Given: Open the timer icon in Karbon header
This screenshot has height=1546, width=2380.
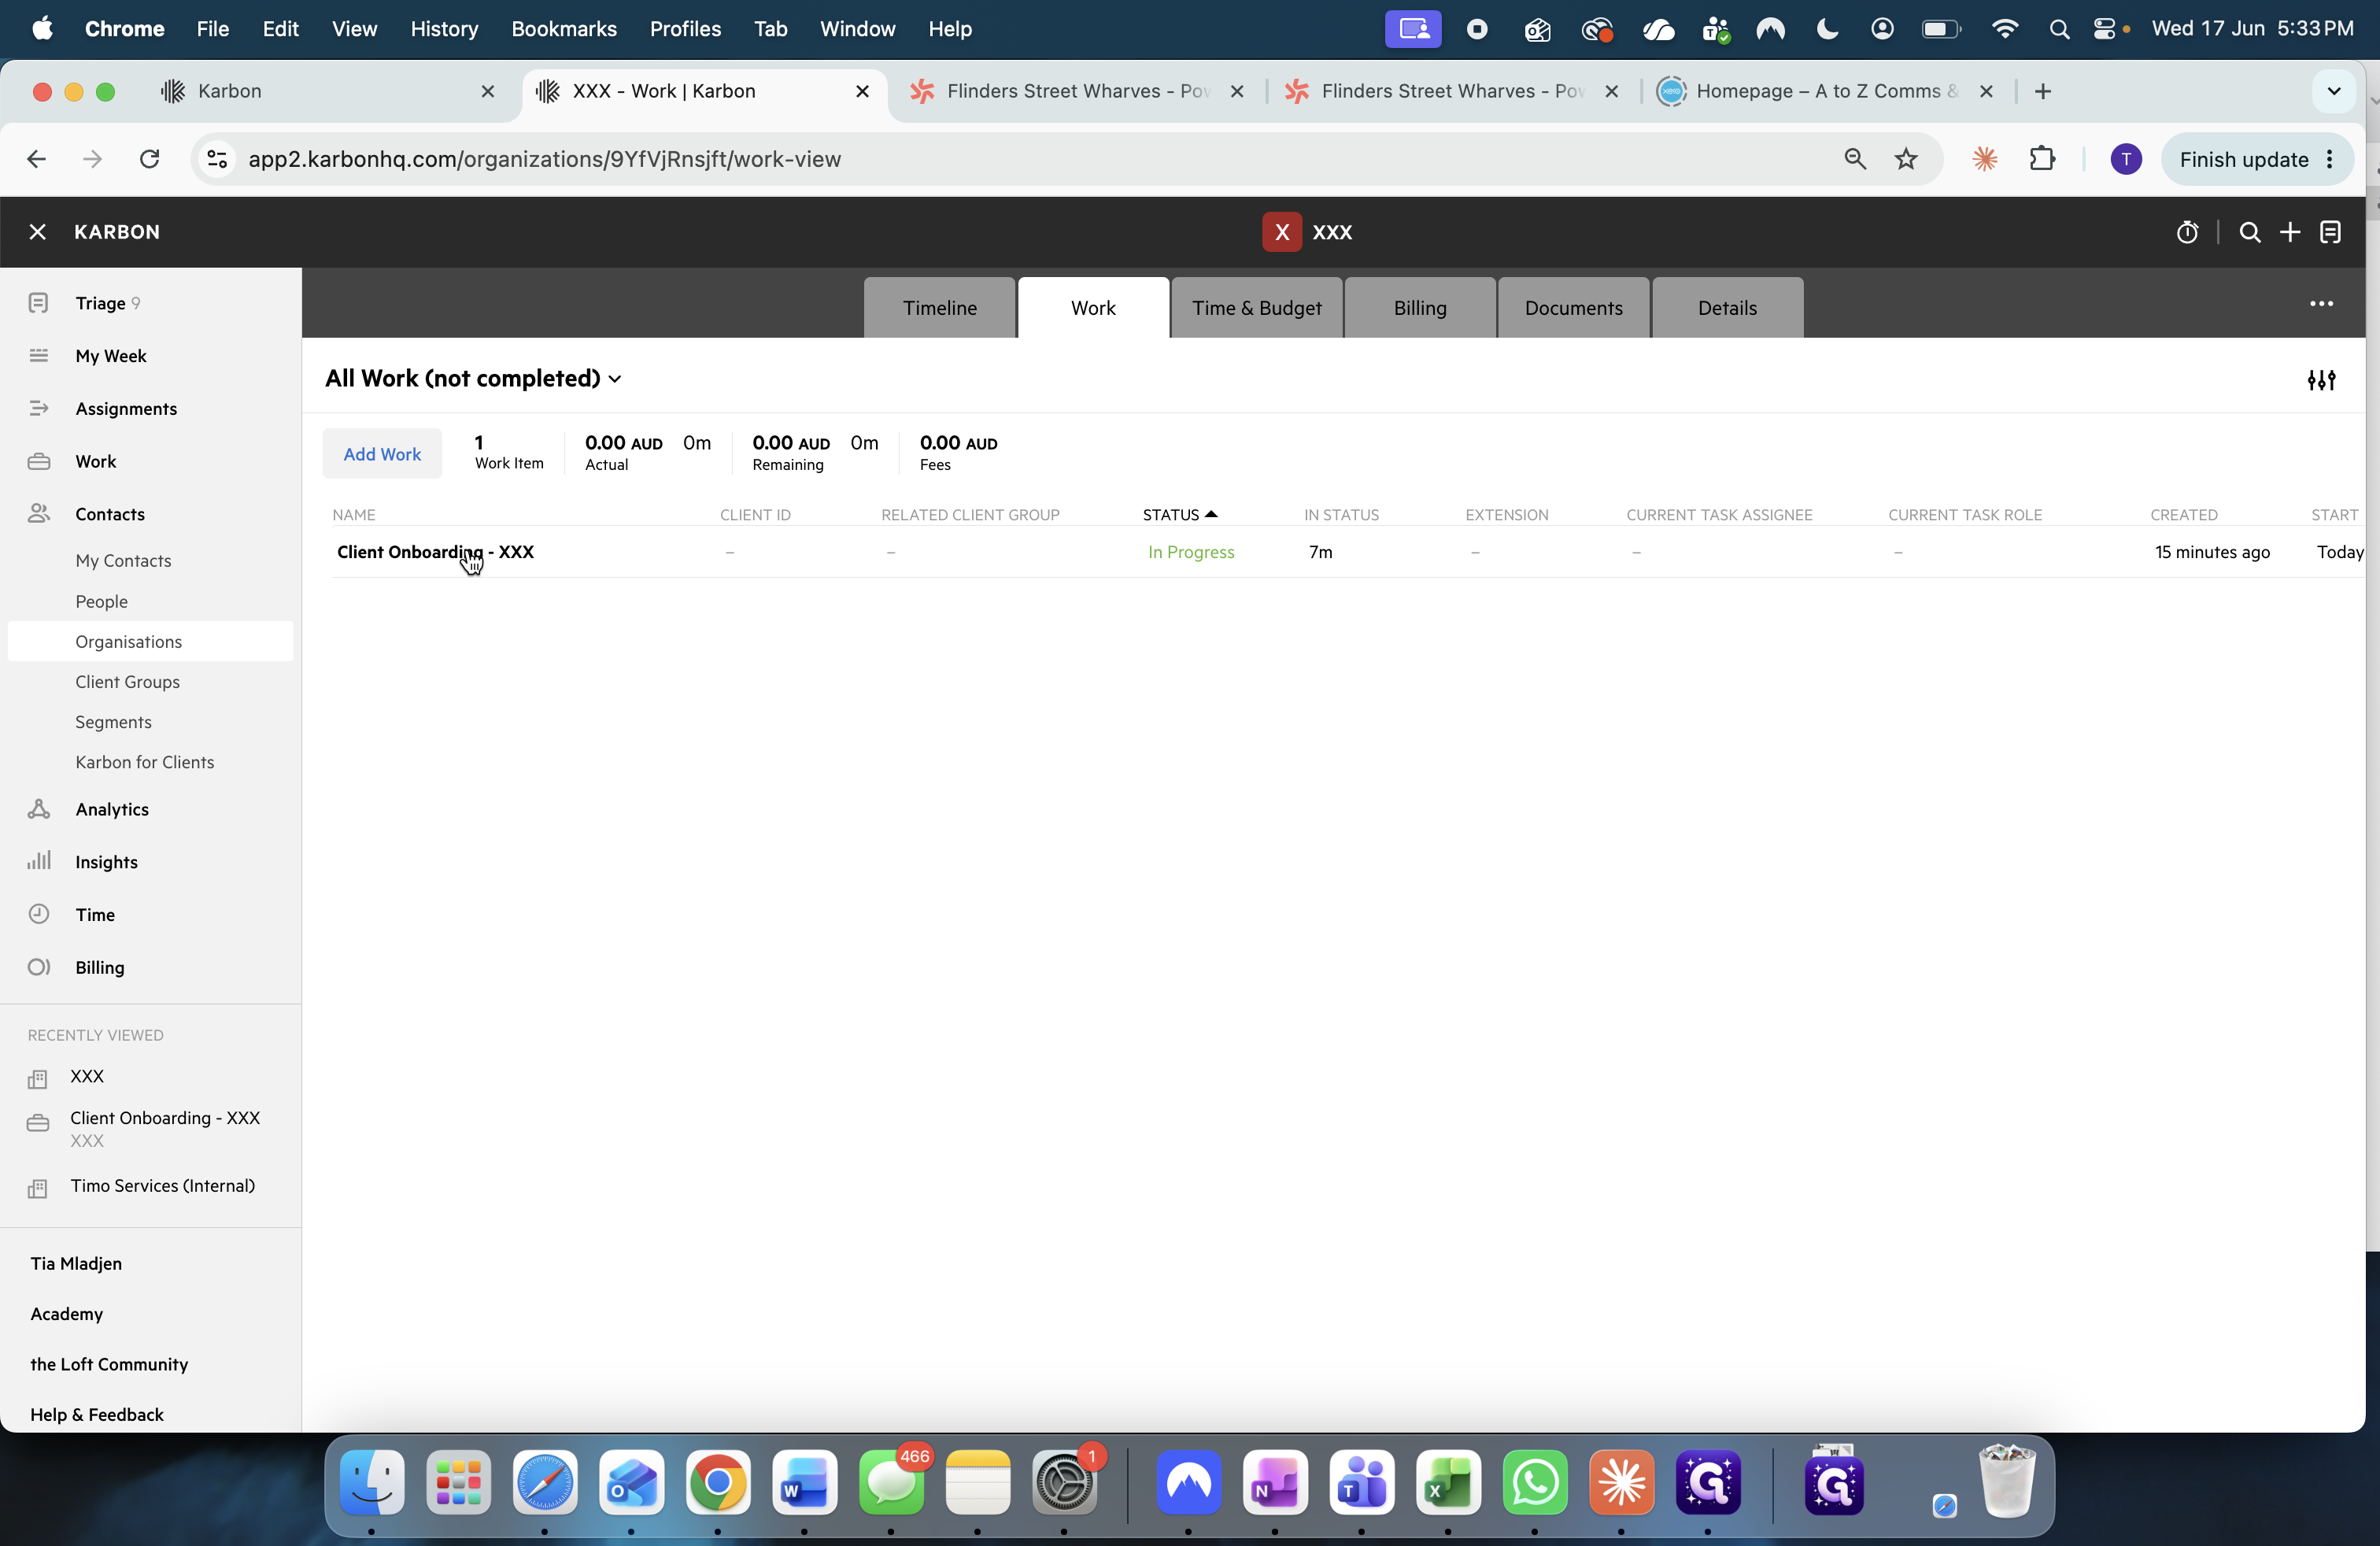Looking at the screenshot, I should tap(2187, 232).
